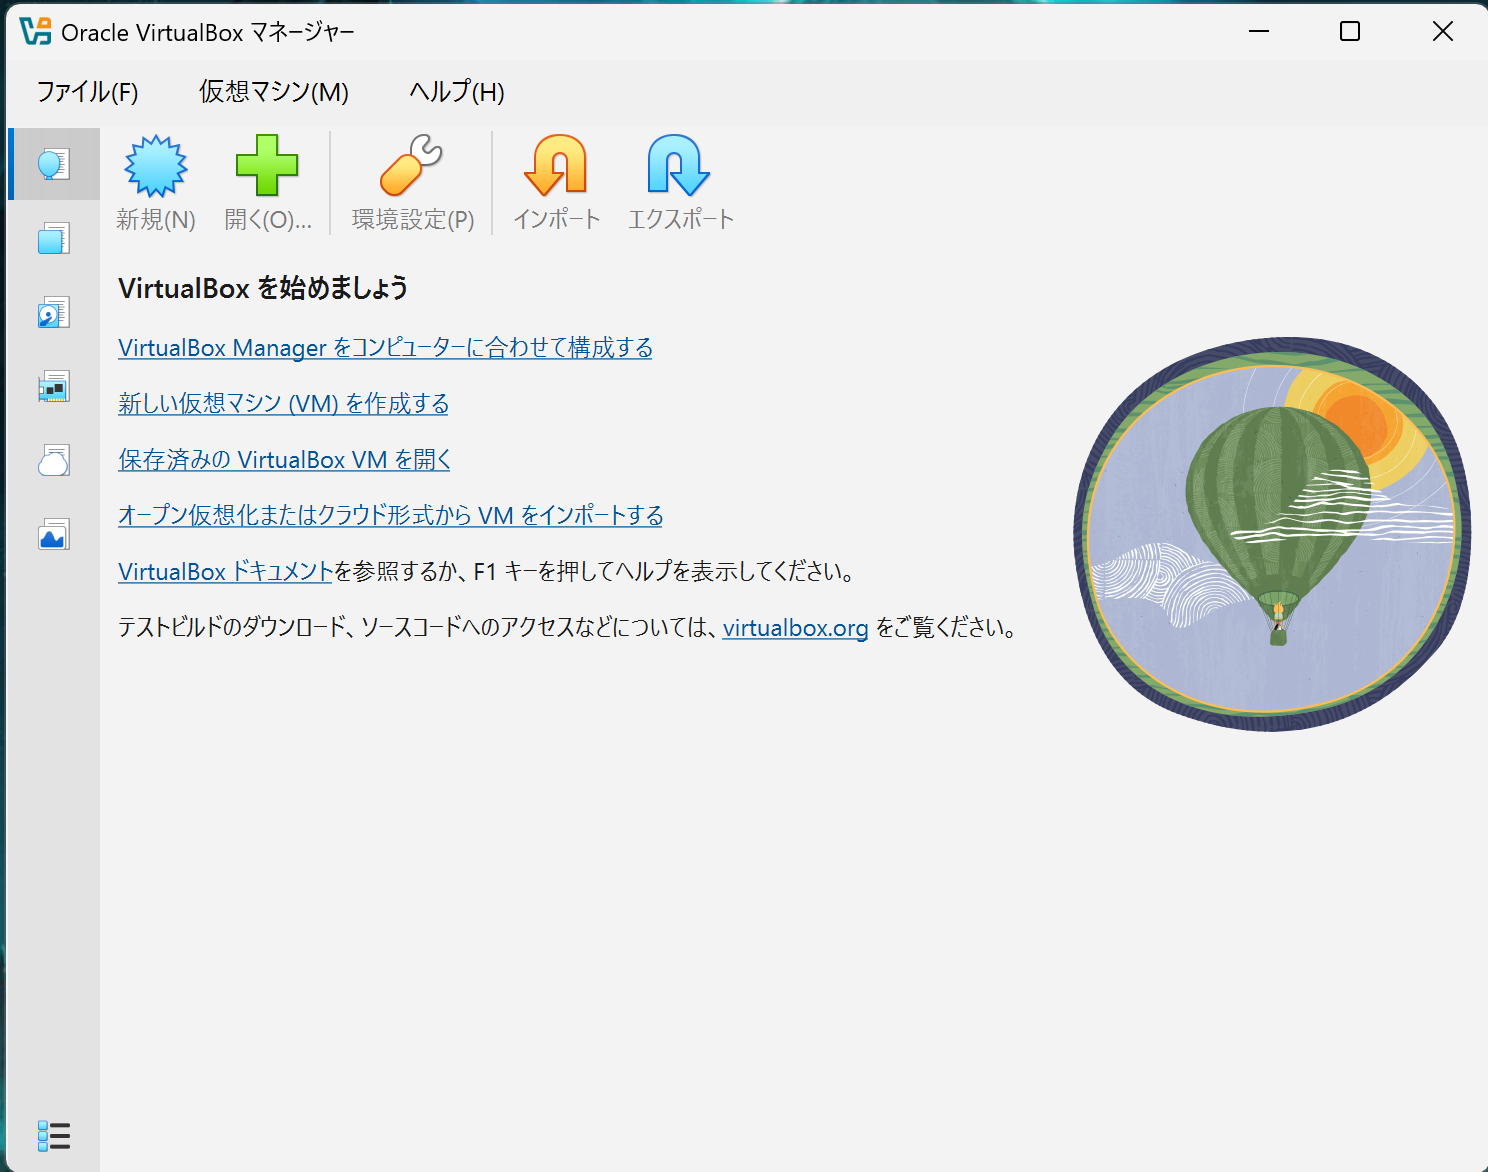Viewport: 1488px width, 1172px height.
Task: Open the Welcome screen in the sidebar
Action: [55, 164]
